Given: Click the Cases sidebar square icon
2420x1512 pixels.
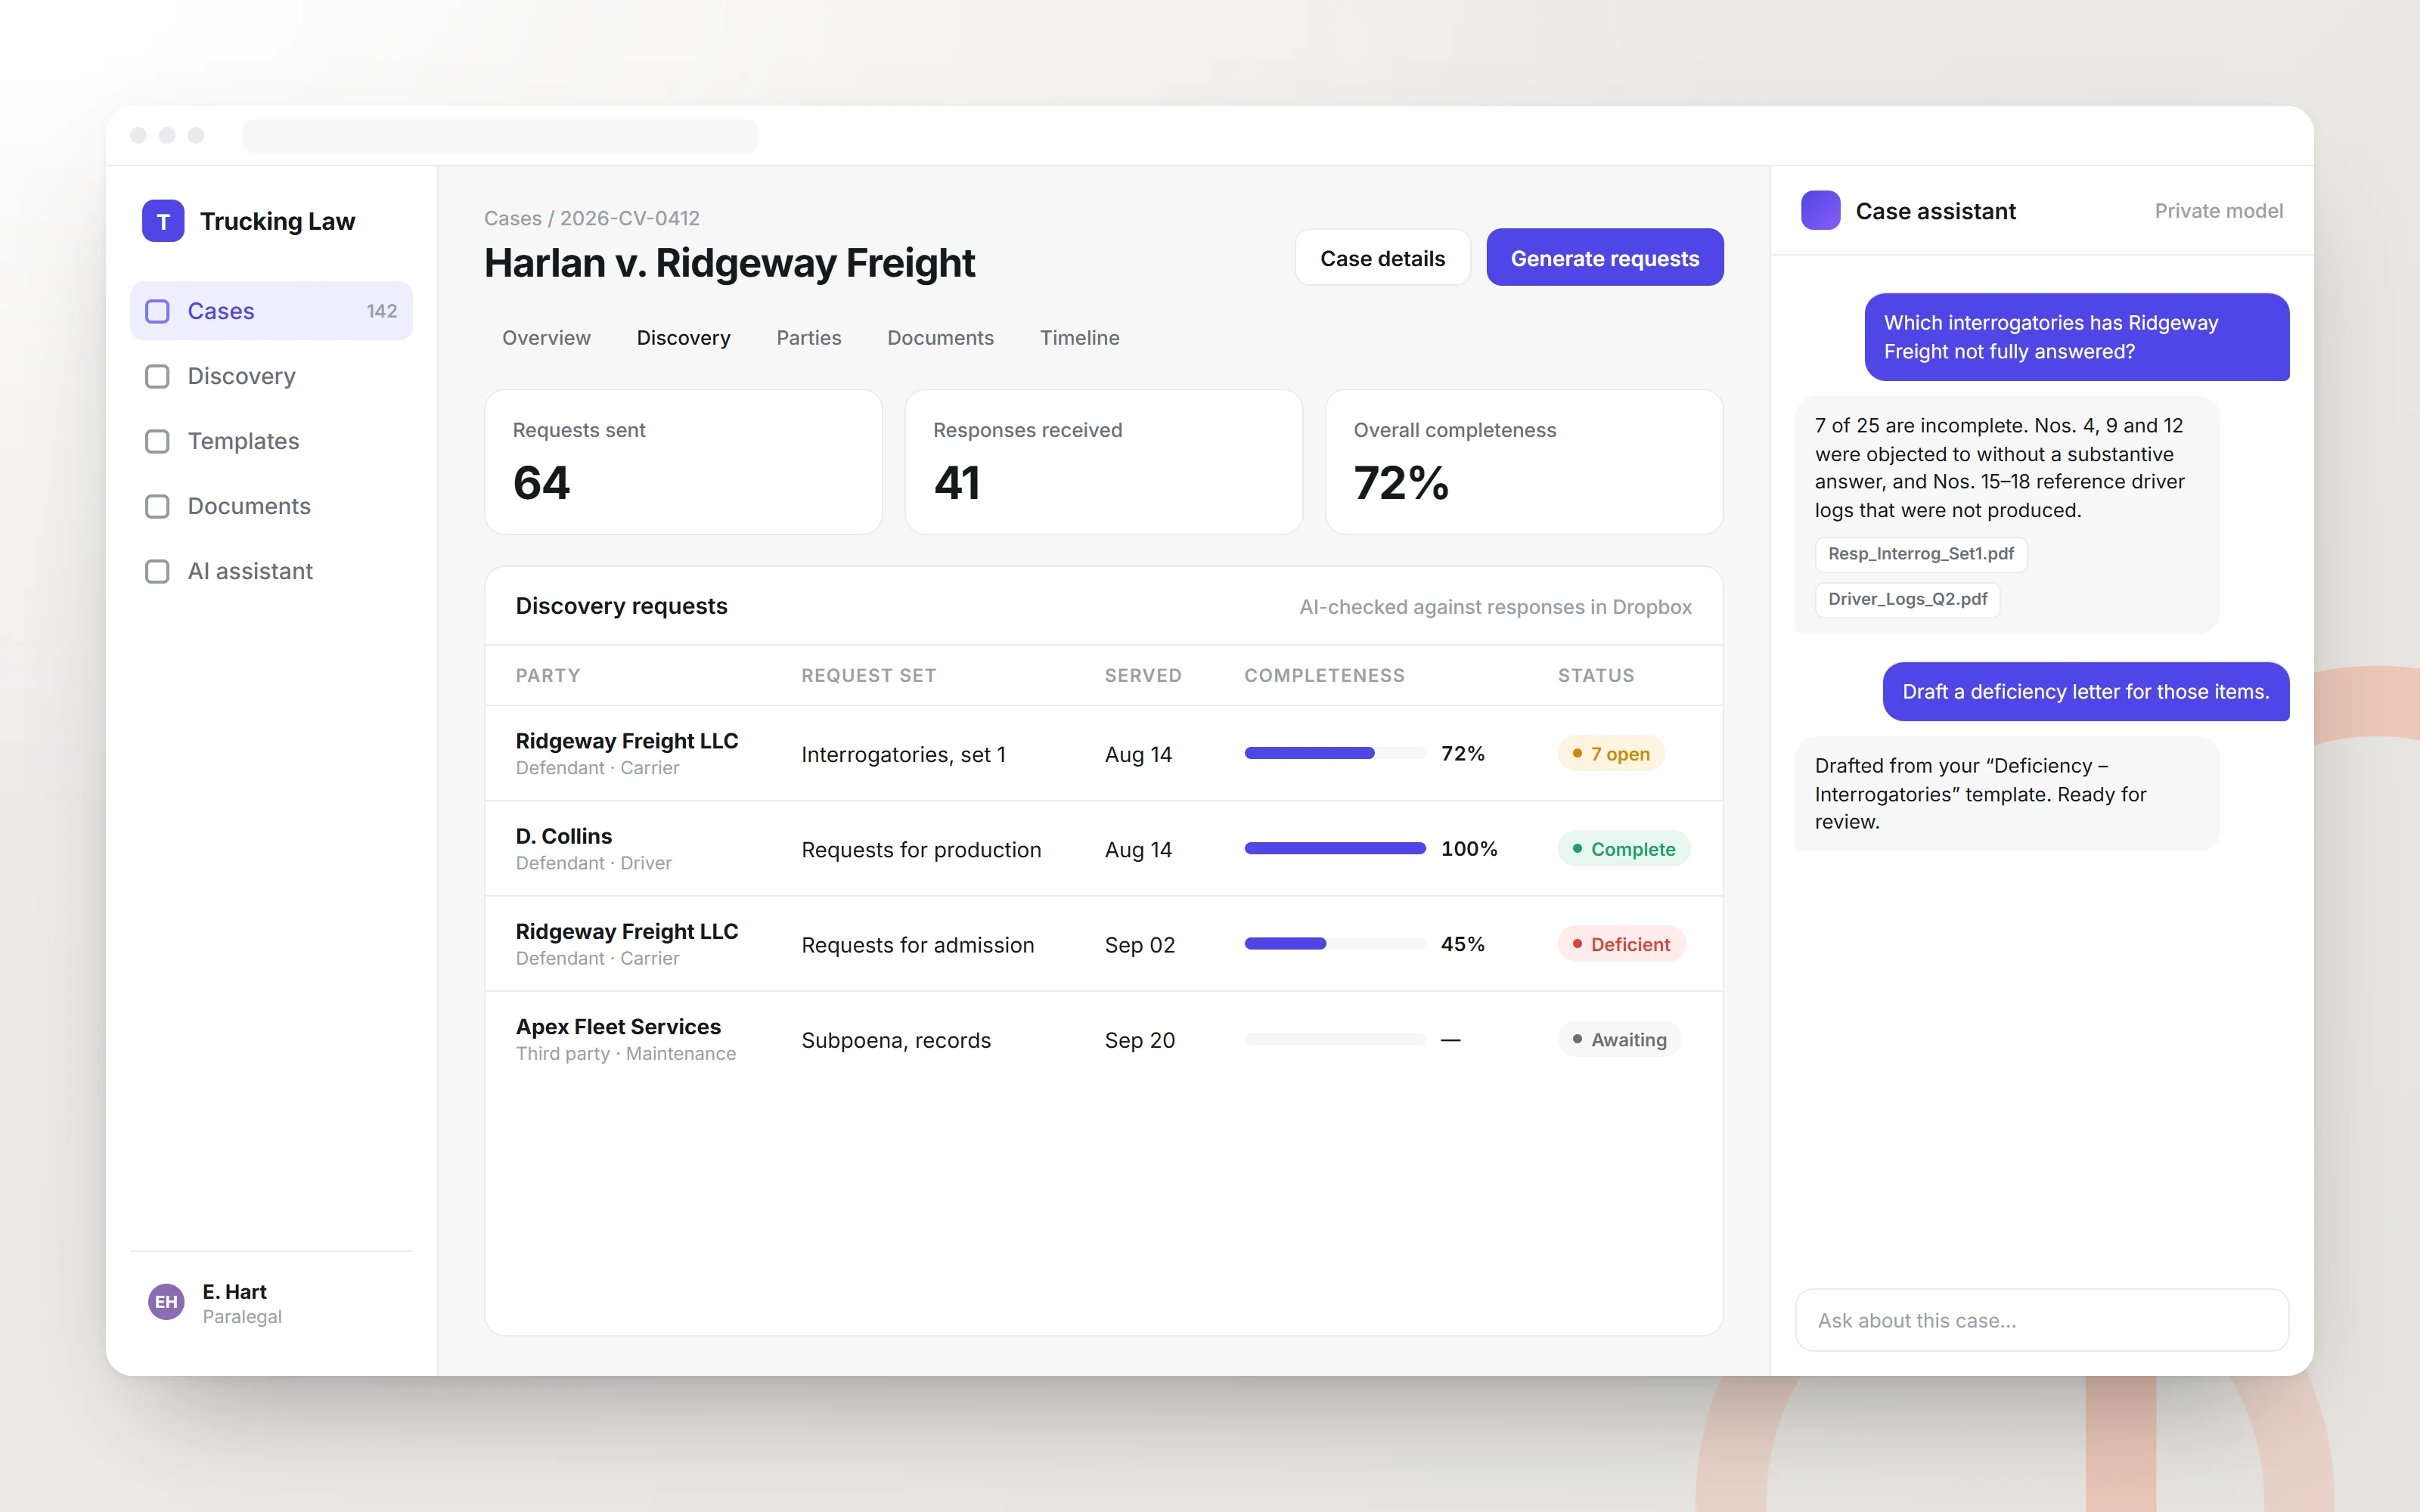Looking at the screenshot, I should [157, 311].
